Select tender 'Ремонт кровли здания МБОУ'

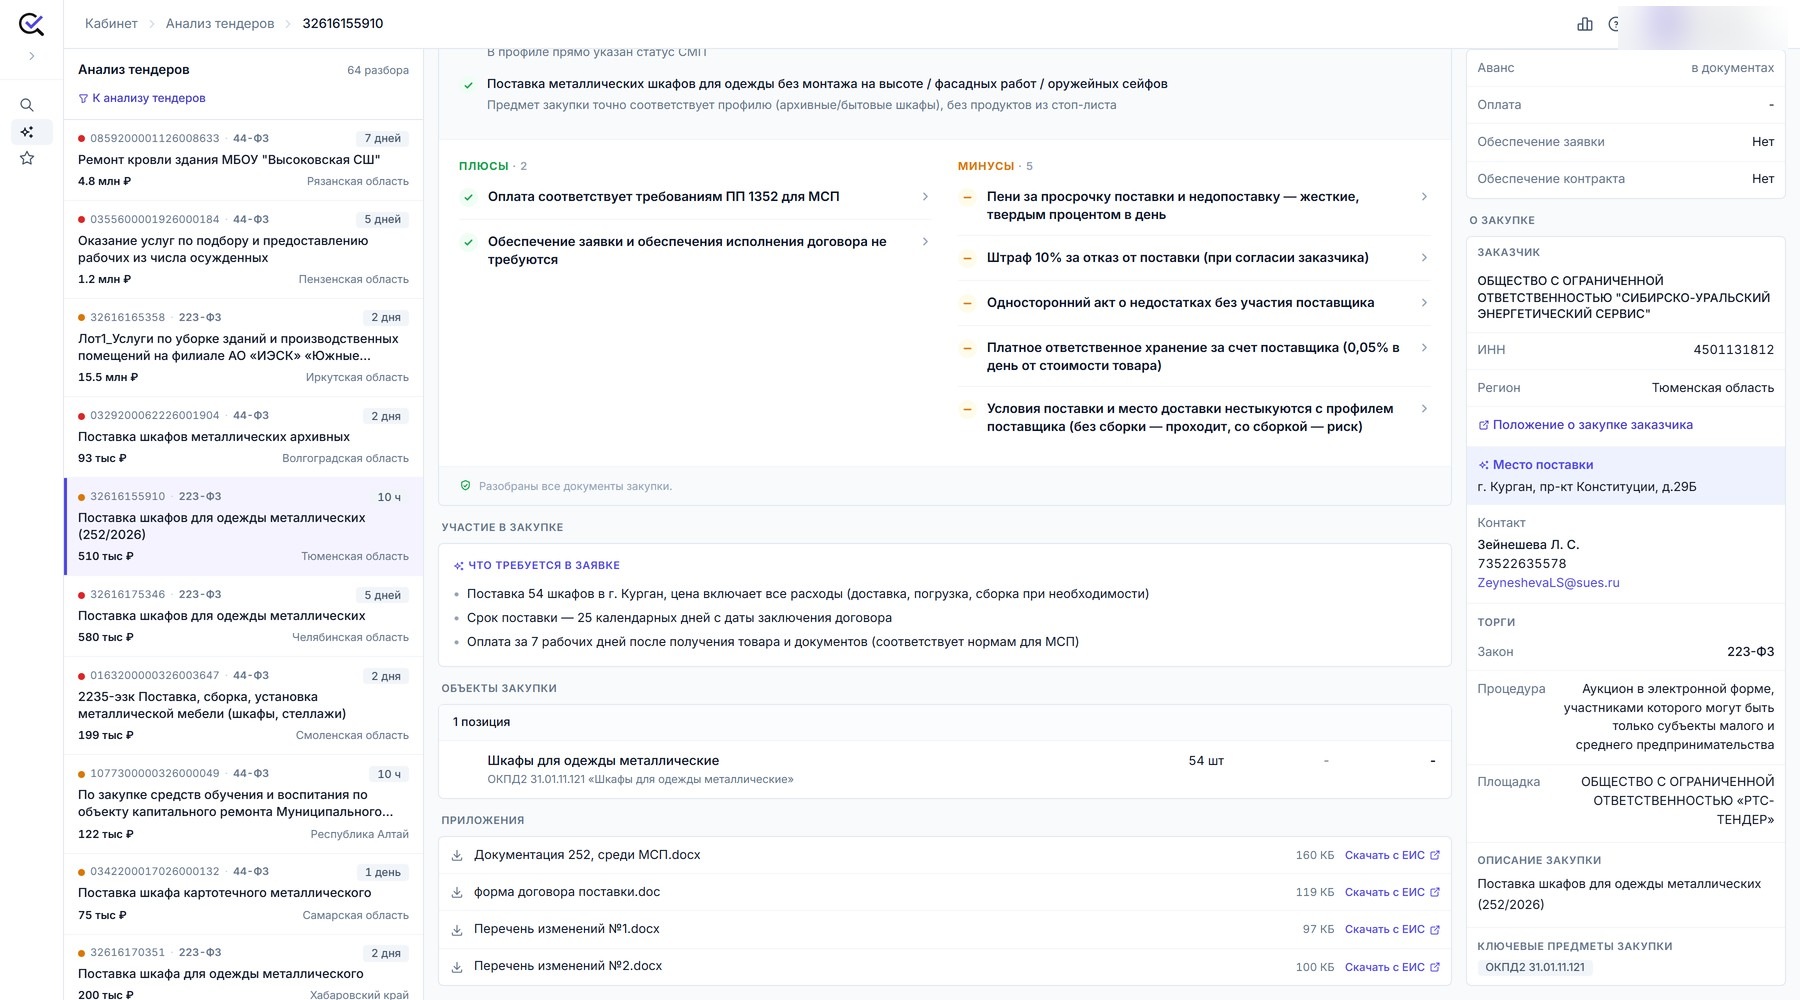click(243, 160)
